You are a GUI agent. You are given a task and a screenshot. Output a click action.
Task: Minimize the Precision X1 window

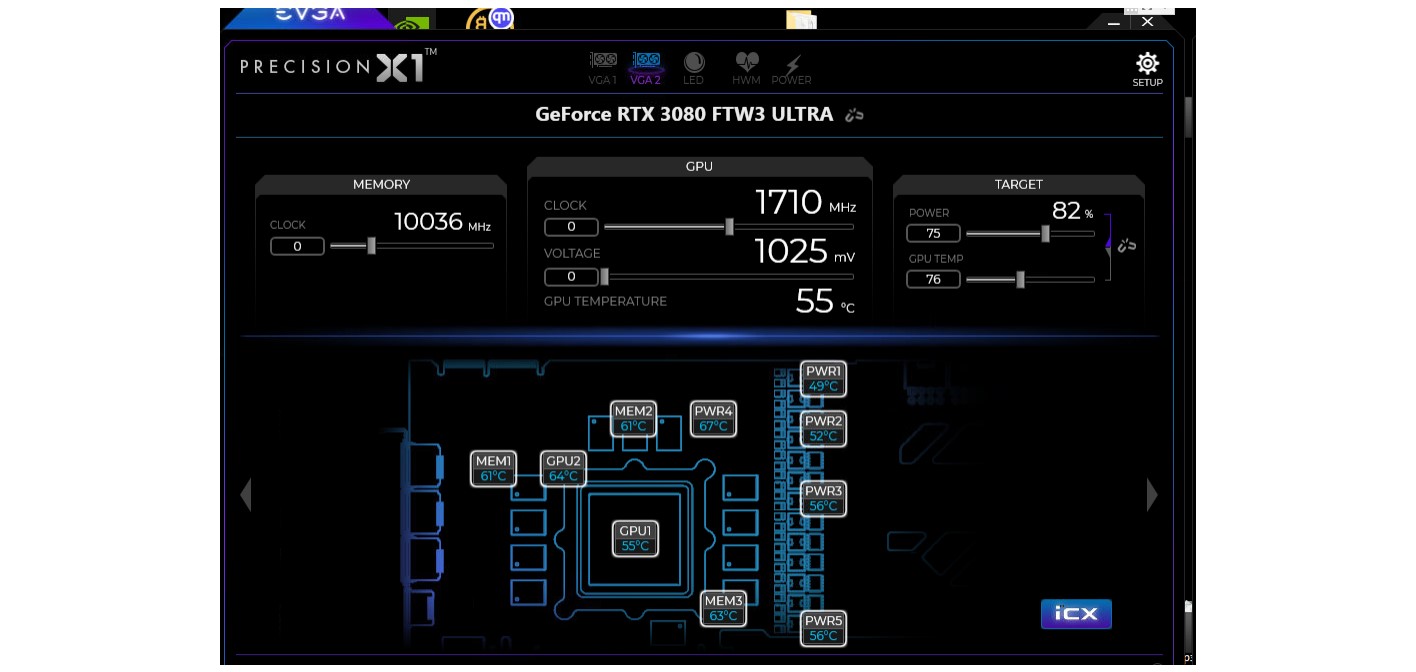[x=1115, y=21]
